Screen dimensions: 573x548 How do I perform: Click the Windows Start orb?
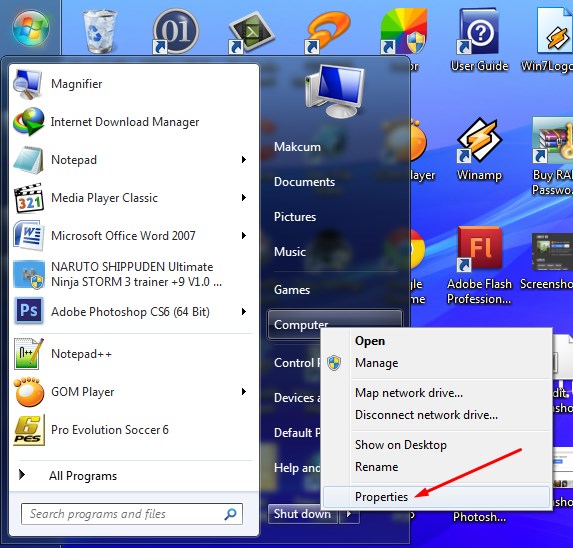click(x=31, y=28)
